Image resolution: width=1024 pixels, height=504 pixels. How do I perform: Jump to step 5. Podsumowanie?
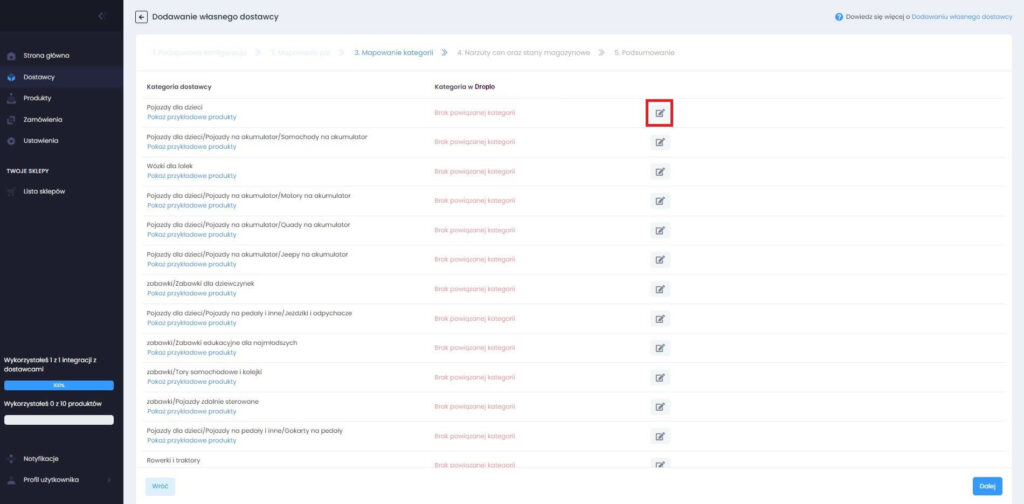coord(644,52)
